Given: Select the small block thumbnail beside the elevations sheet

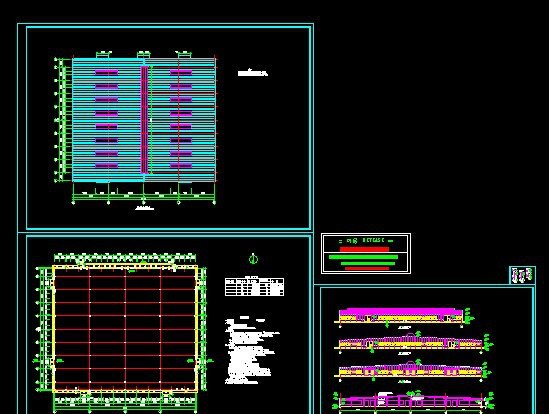Looking at the screenshot, I should (522, 275).
